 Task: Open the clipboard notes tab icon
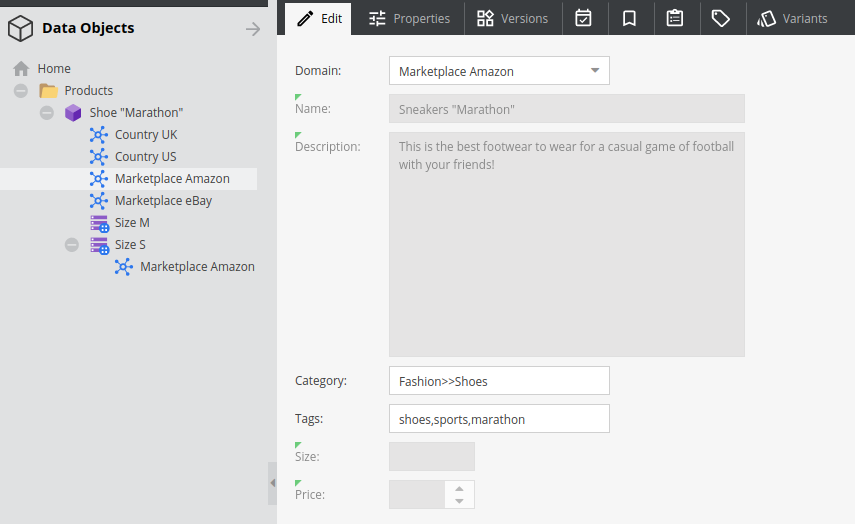pyautogui.click(x=675, y=19)
